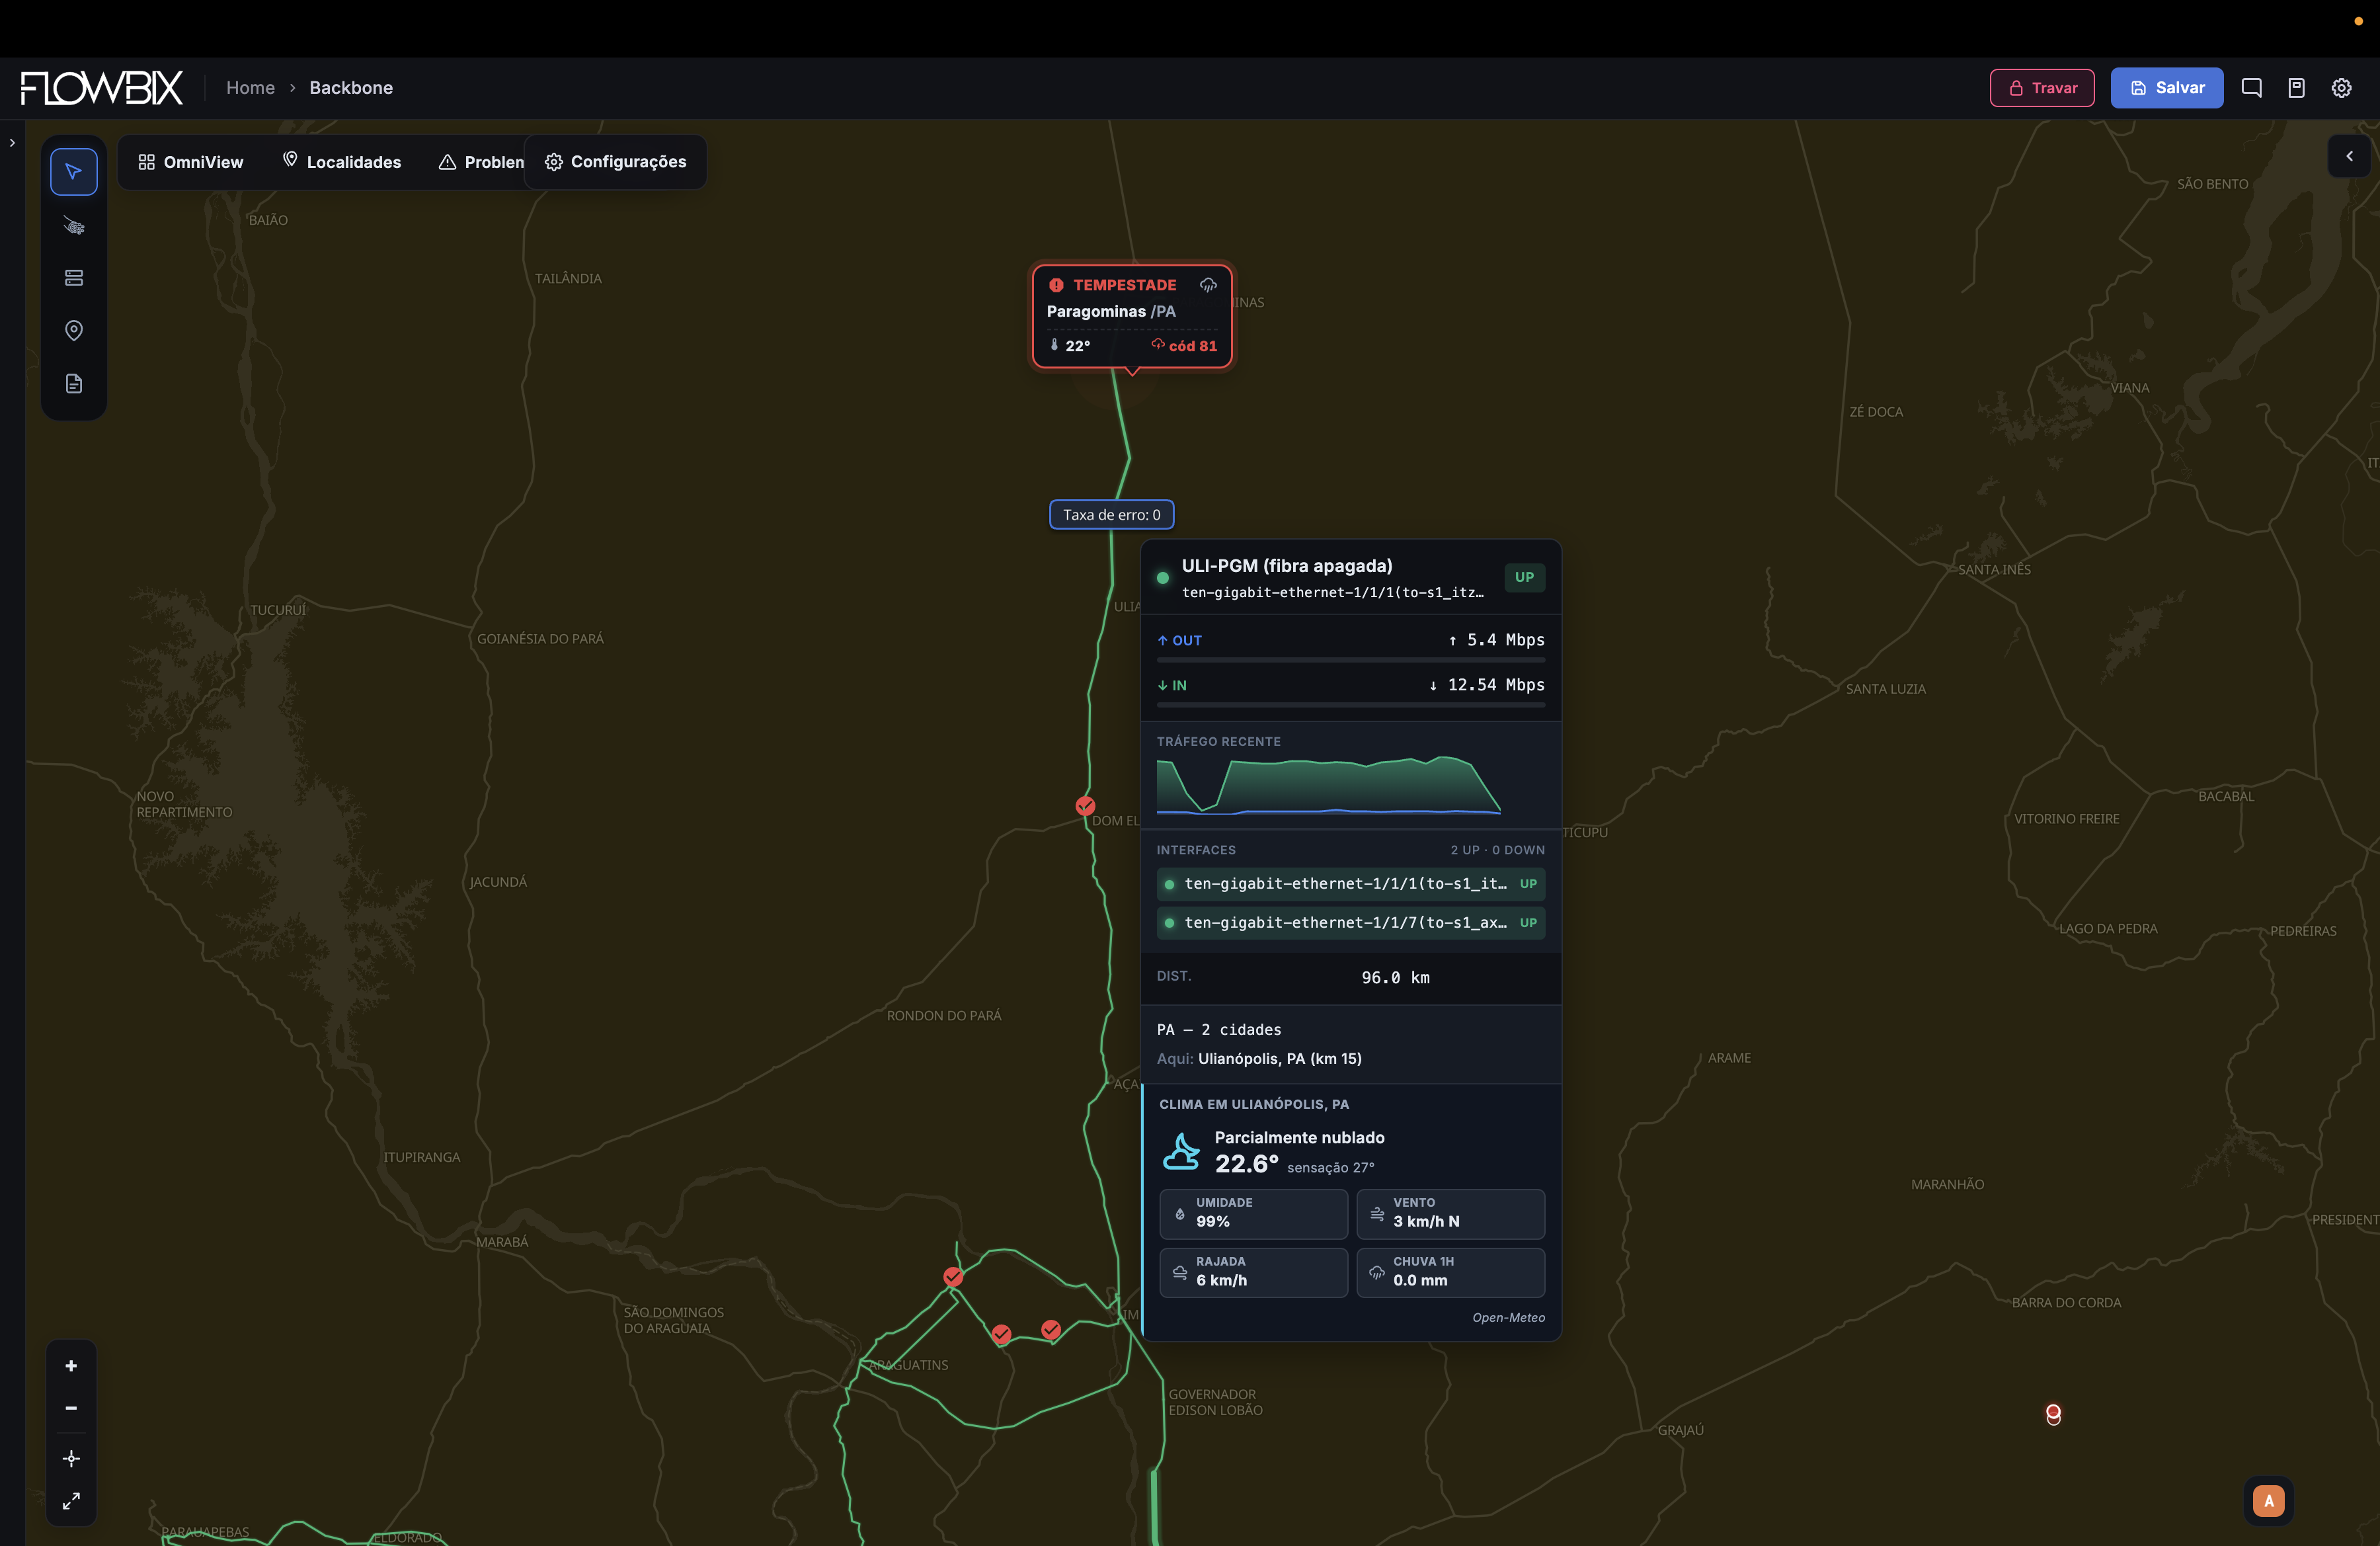
Task: Select the cursor pointer tool
Action: (73, 171)
